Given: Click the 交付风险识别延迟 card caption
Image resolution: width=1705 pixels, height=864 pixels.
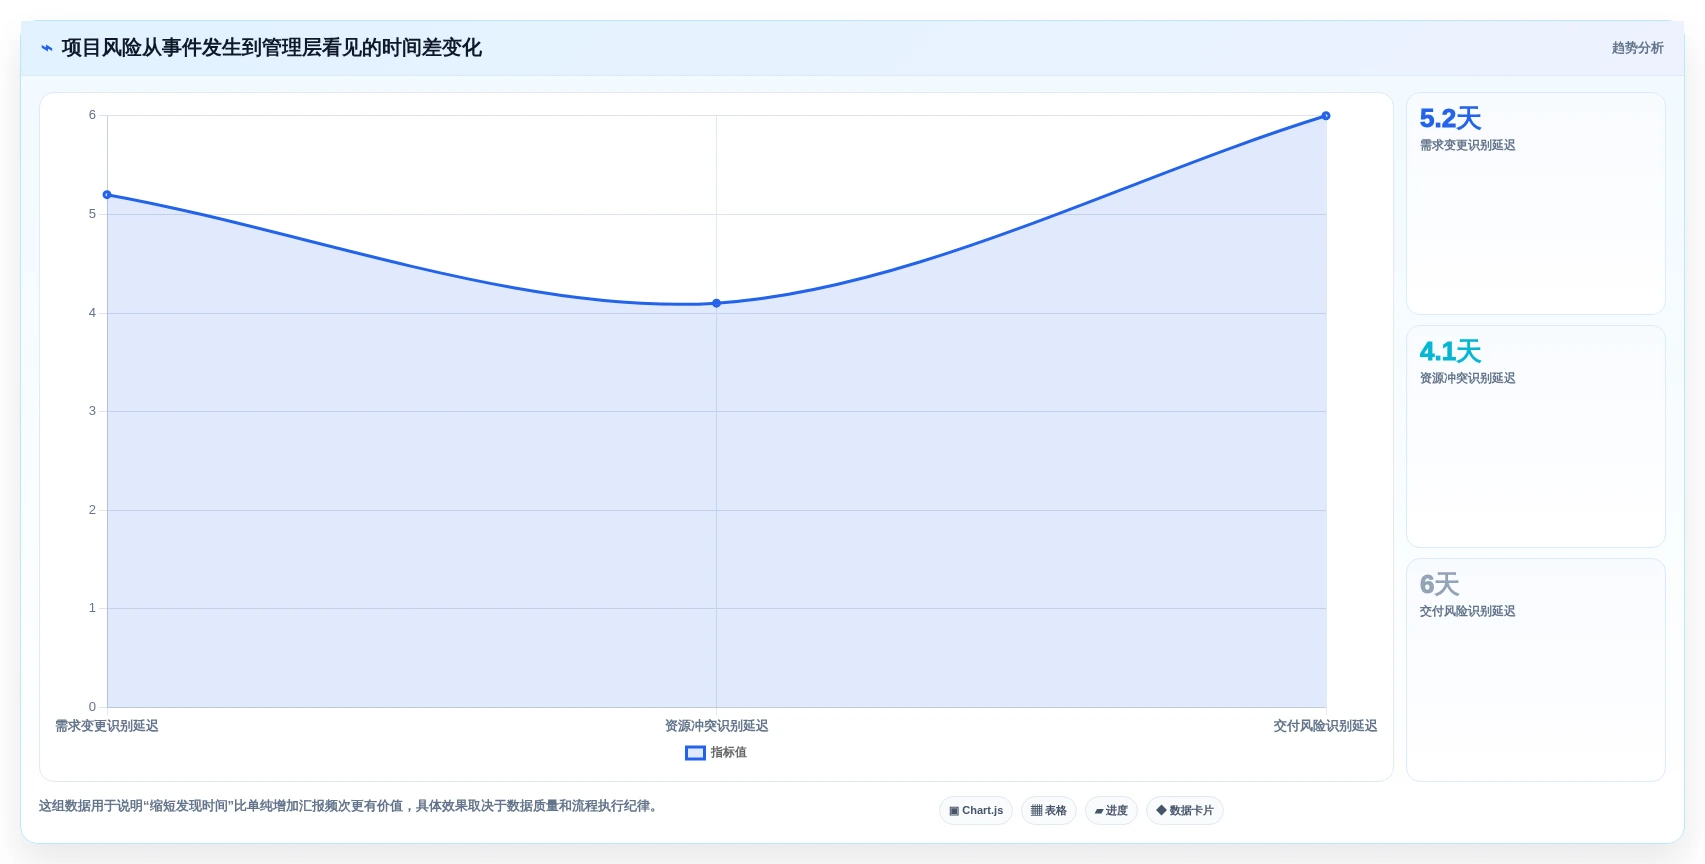Looking at the screenshot, I should pos(1468,611).
